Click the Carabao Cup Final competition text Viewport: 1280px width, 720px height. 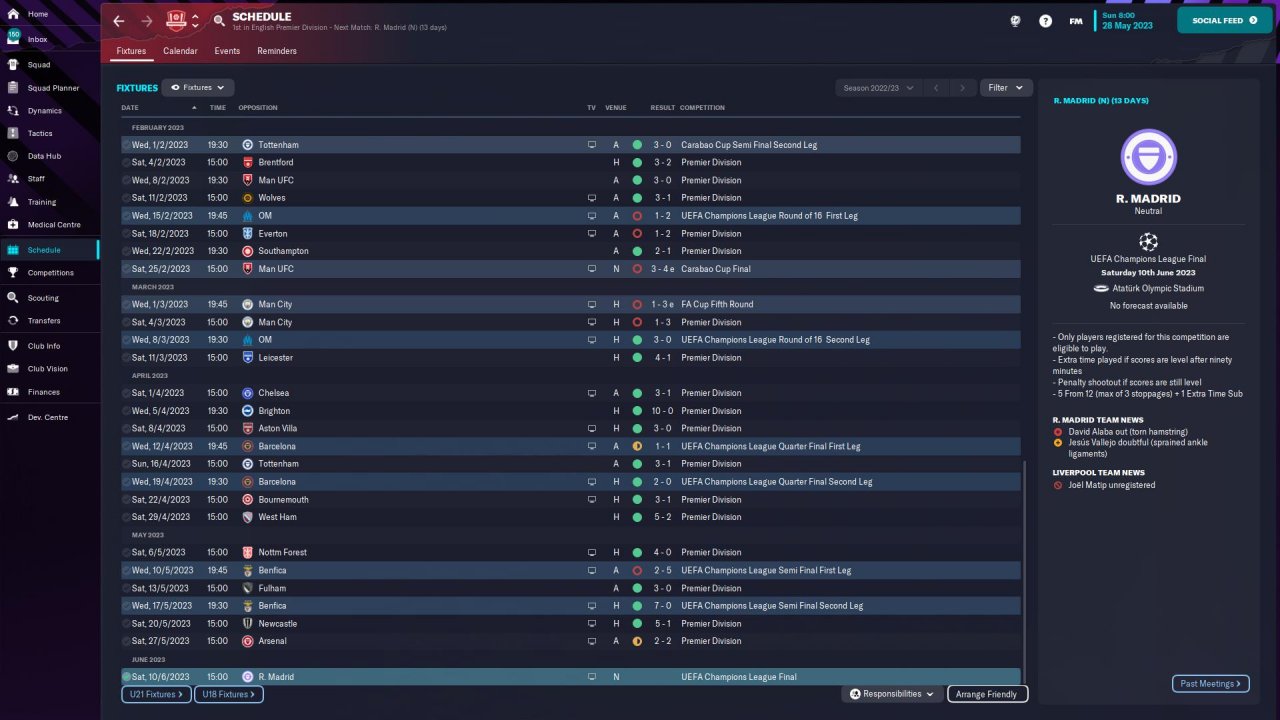coord(716,269)
